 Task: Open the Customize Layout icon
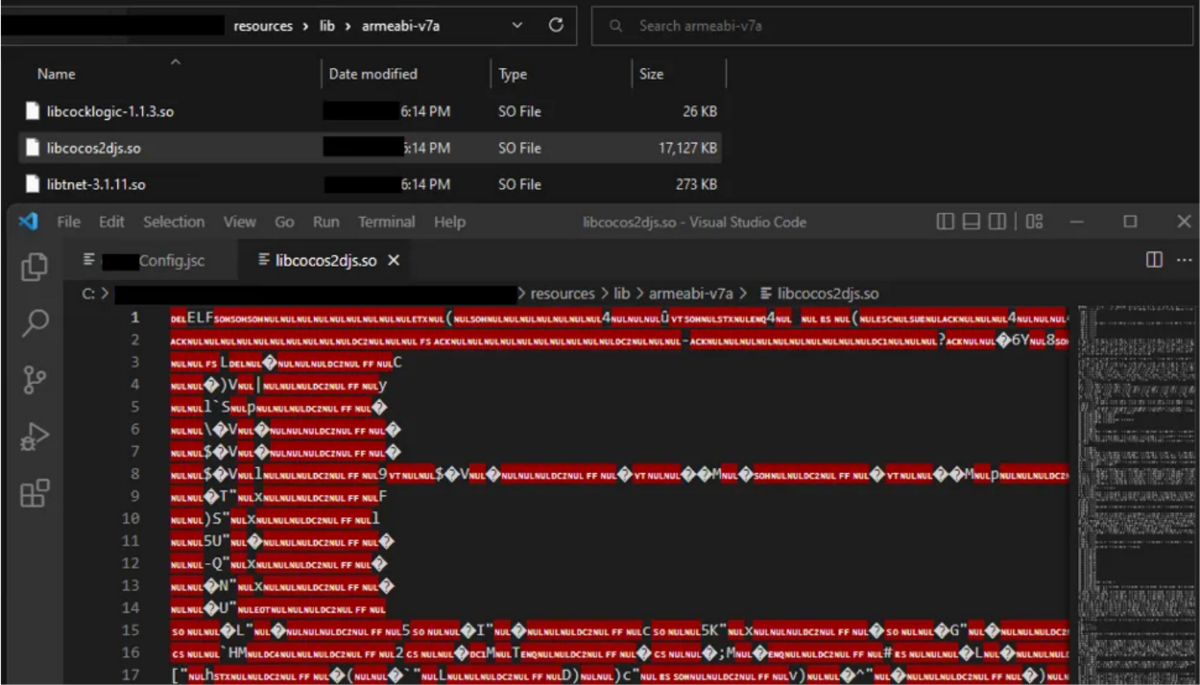pos(1035,222)
